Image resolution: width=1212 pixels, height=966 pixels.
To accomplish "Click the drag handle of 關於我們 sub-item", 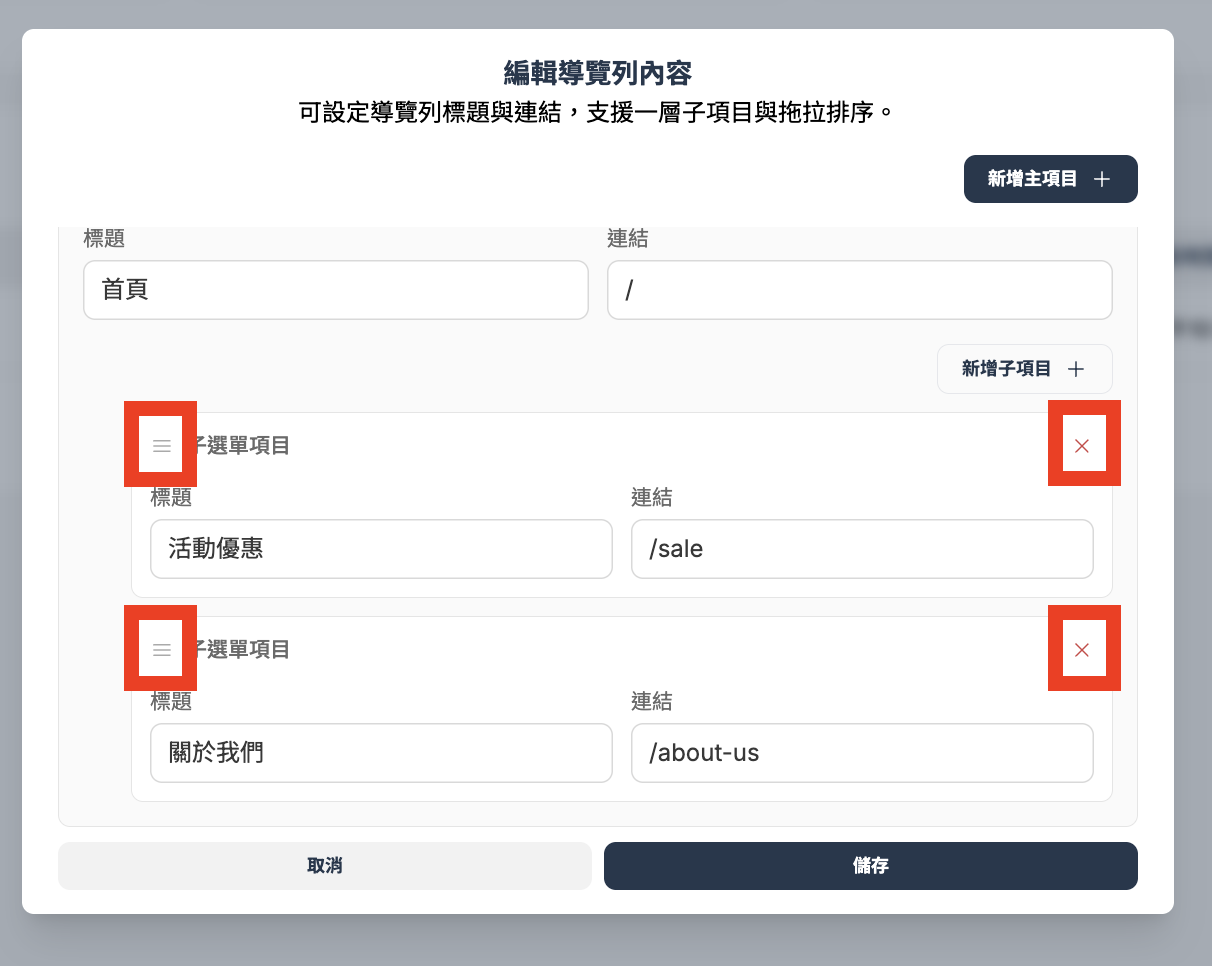I will pyautogui.click(x=160, y=649).
